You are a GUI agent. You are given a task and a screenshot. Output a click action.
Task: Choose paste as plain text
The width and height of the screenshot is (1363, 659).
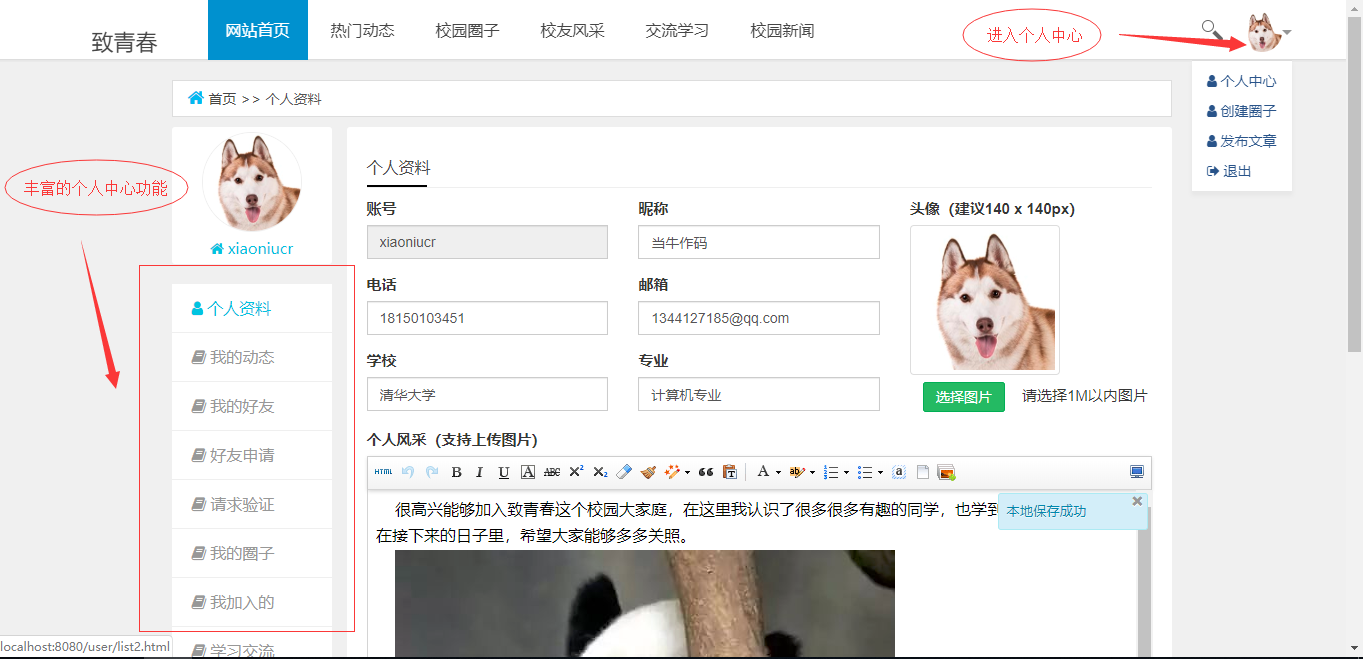tap(730, 472)
